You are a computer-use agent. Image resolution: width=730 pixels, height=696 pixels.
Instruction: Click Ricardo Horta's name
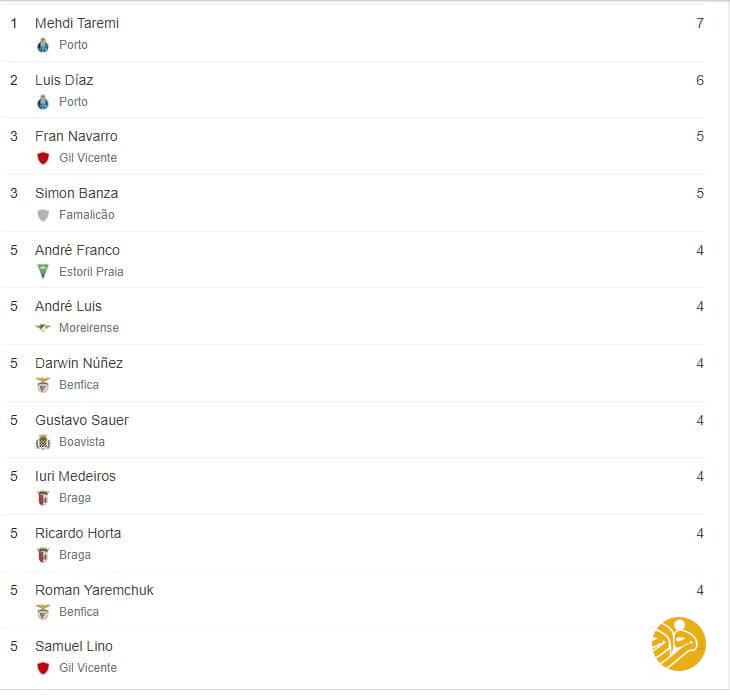click(x=78, y=533)
